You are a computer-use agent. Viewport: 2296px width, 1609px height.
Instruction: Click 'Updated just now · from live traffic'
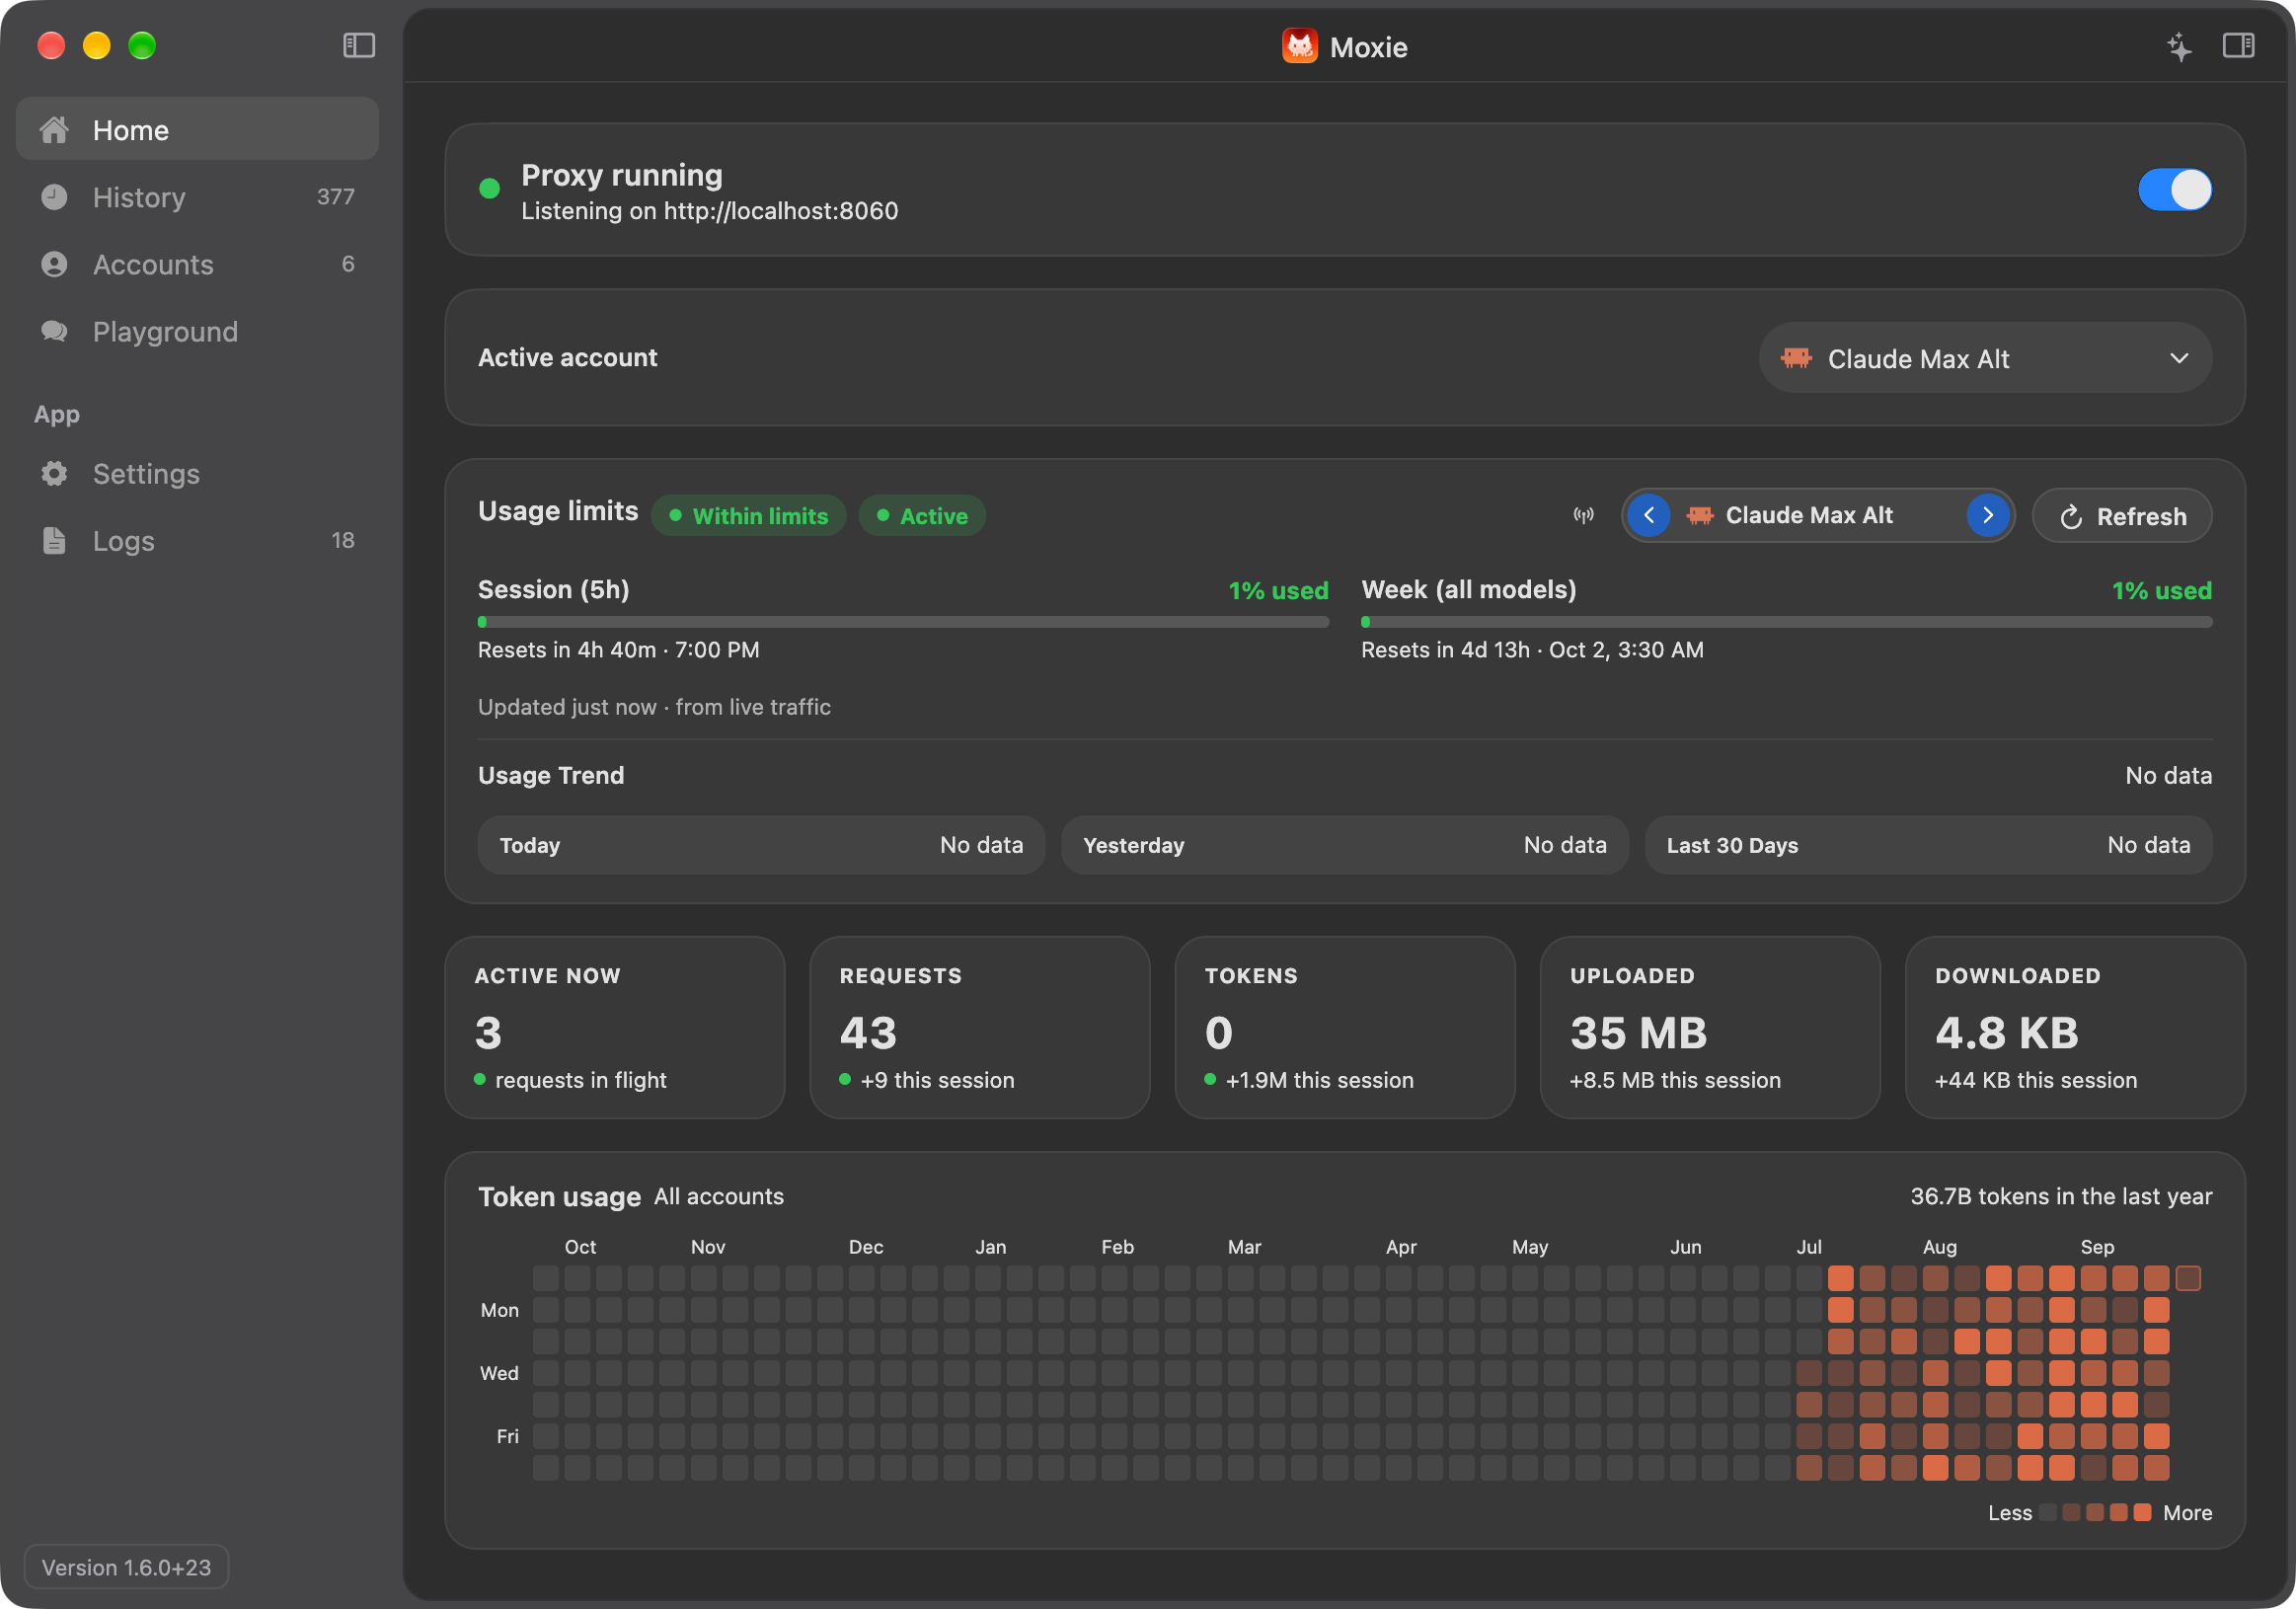pos(654,707)
